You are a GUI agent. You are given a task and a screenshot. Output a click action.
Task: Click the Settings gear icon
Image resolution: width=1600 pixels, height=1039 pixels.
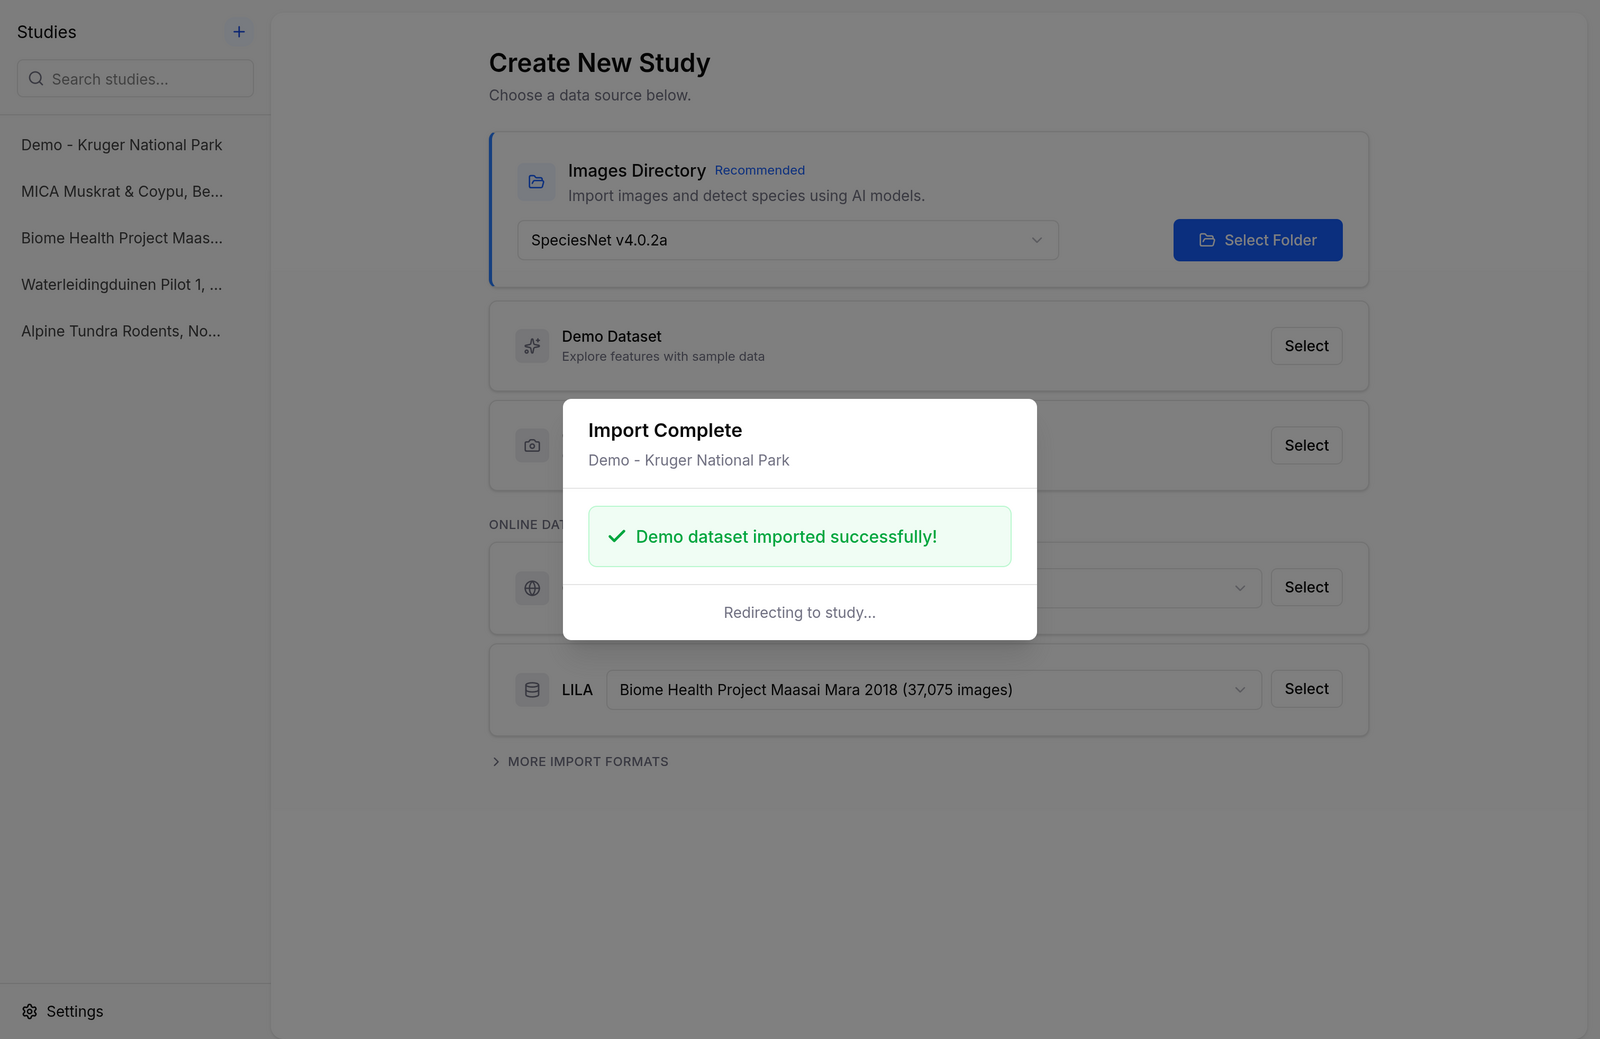30,1012
